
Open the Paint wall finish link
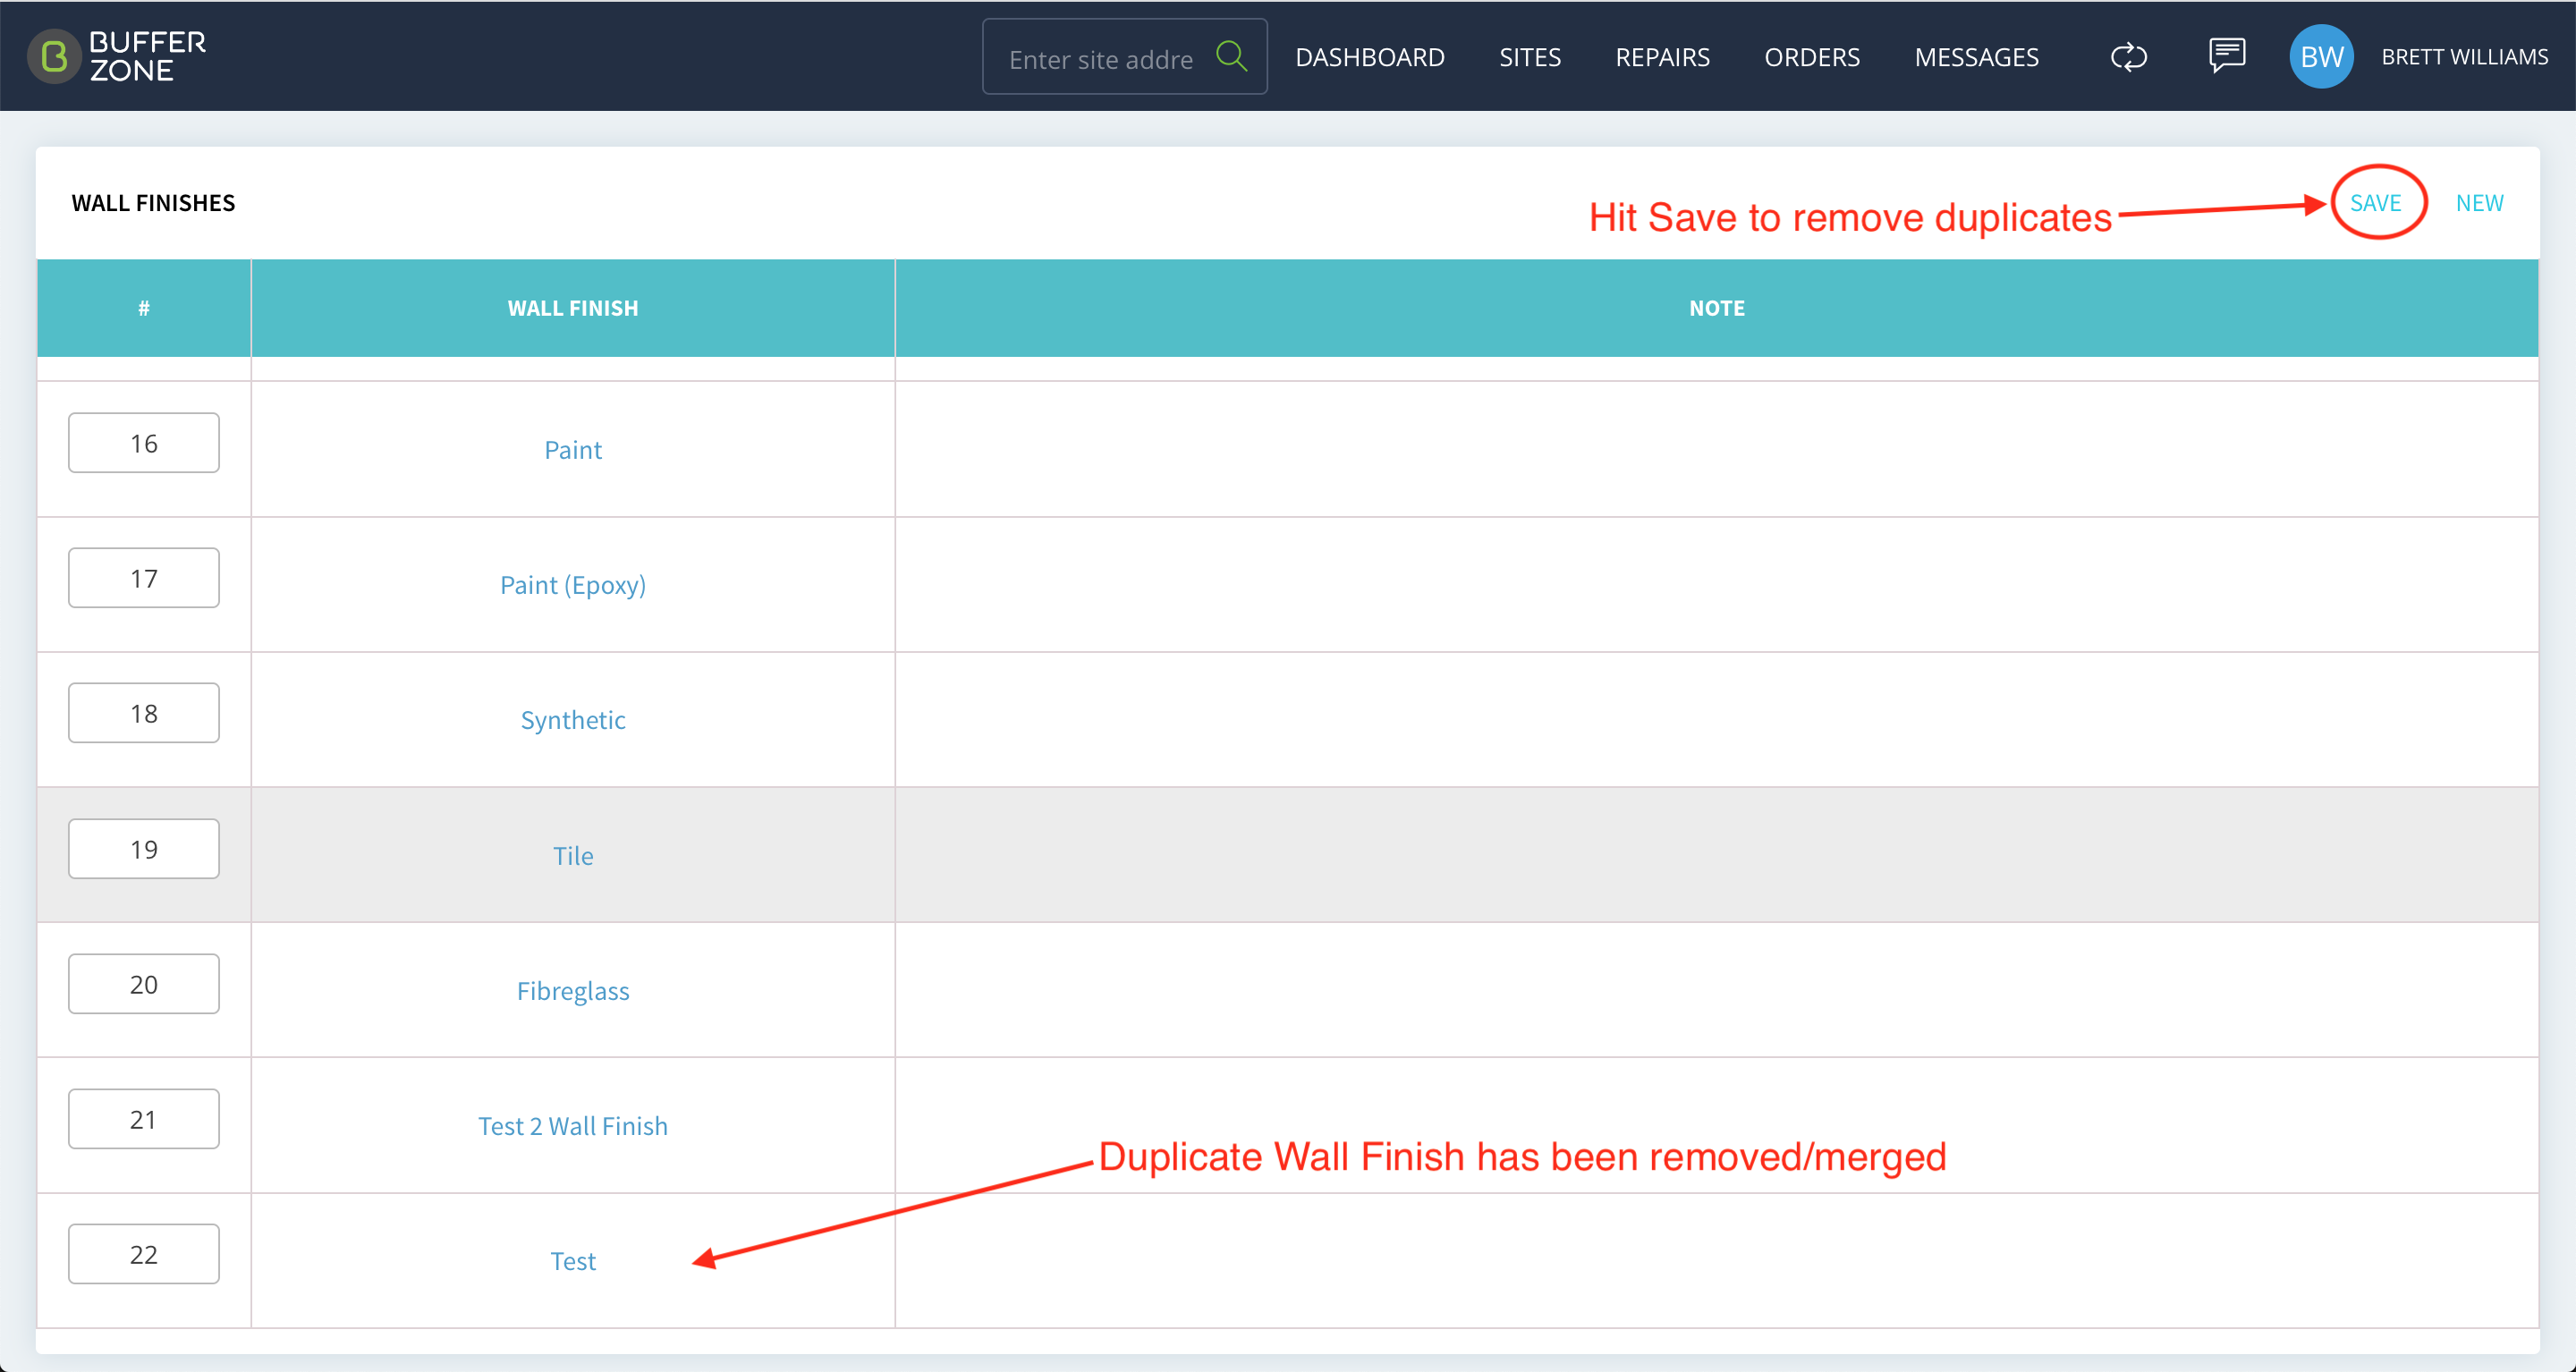(x=573, y=450)
